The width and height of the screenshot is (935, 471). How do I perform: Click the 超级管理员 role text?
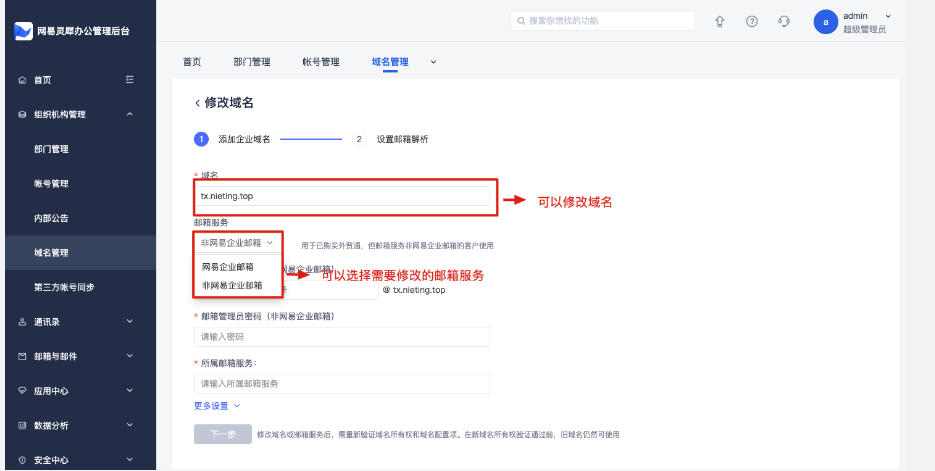pos(865,29)
